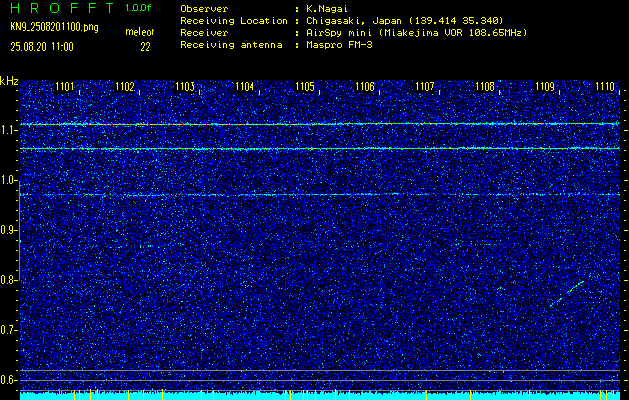Click the Observer field label

[204, 8]
